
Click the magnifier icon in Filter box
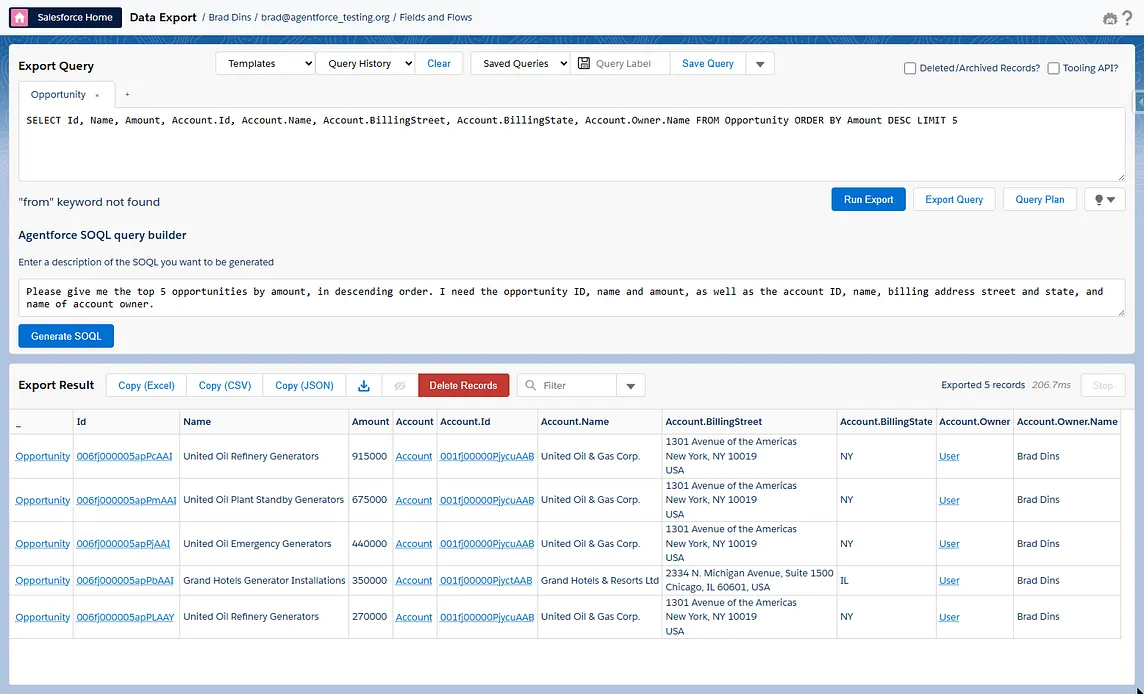[x=530, y=385]
